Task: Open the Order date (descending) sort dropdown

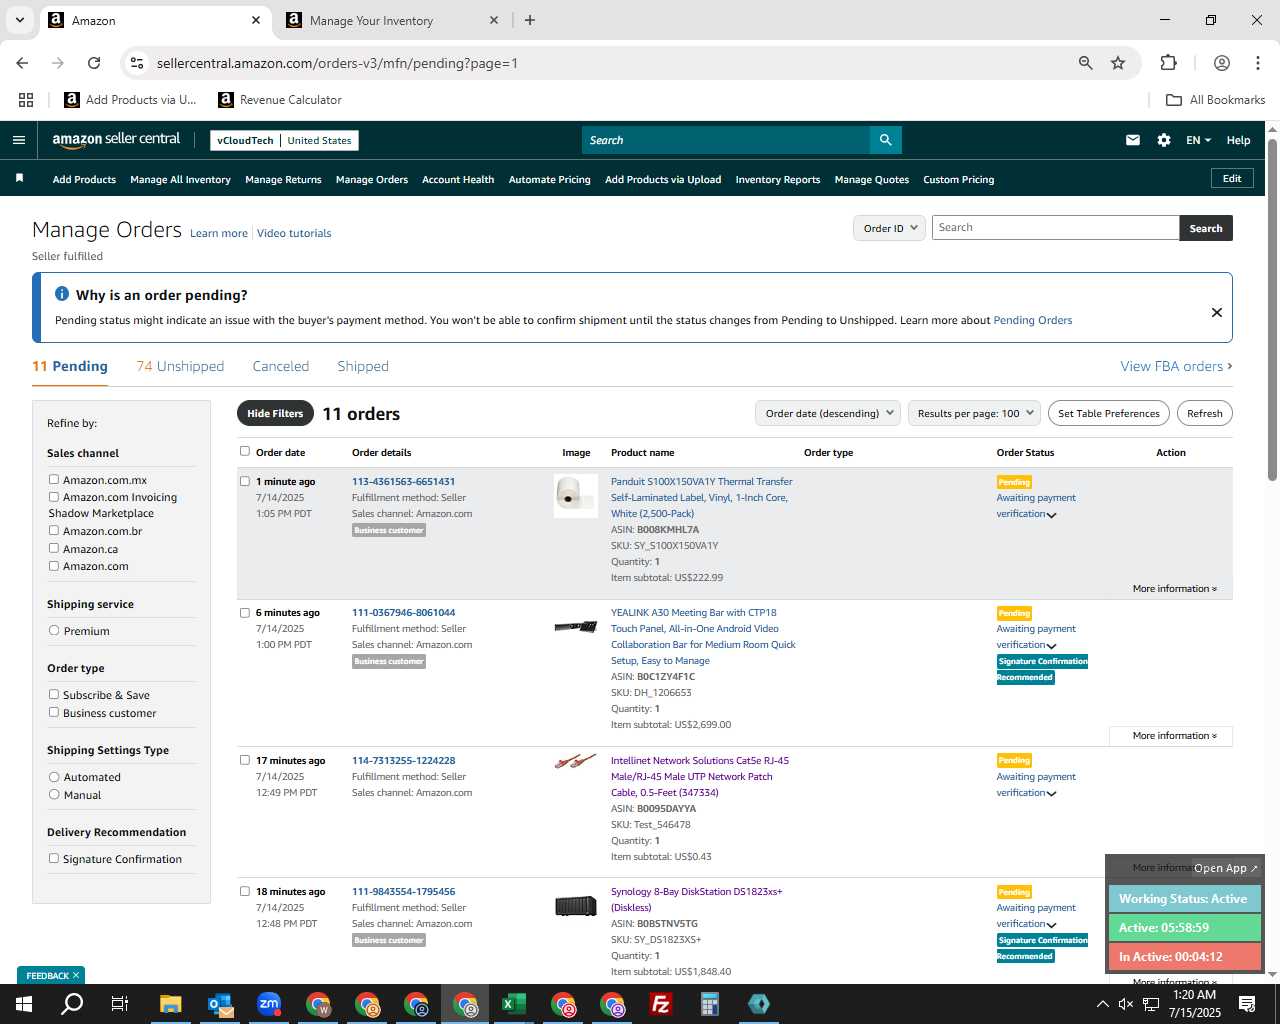Action: pyautogui.click(x=828, y=413)
